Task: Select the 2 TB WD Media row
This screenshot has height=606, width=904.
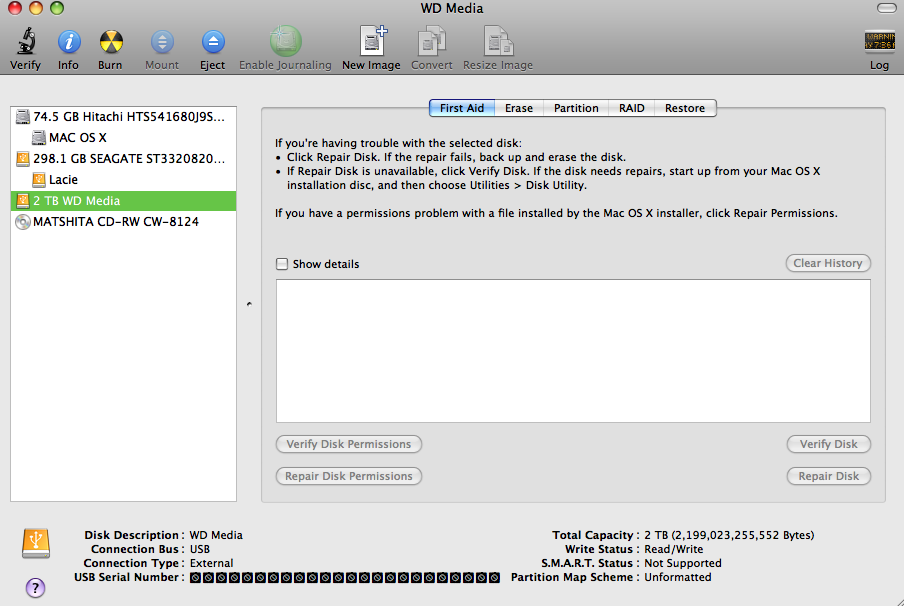Action: tap(123, 201)
